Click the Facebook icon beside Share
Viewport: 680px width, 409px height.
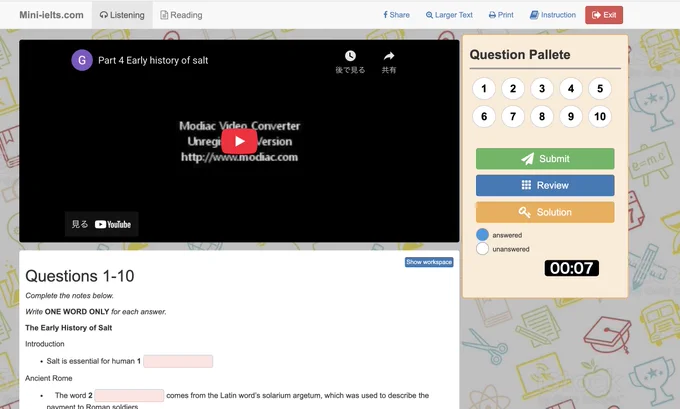(x=385, y=15)
